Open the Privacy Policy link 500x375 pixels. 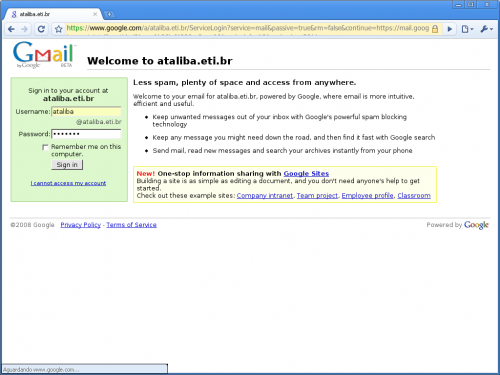pyautogui.click(x=81, y=225)
